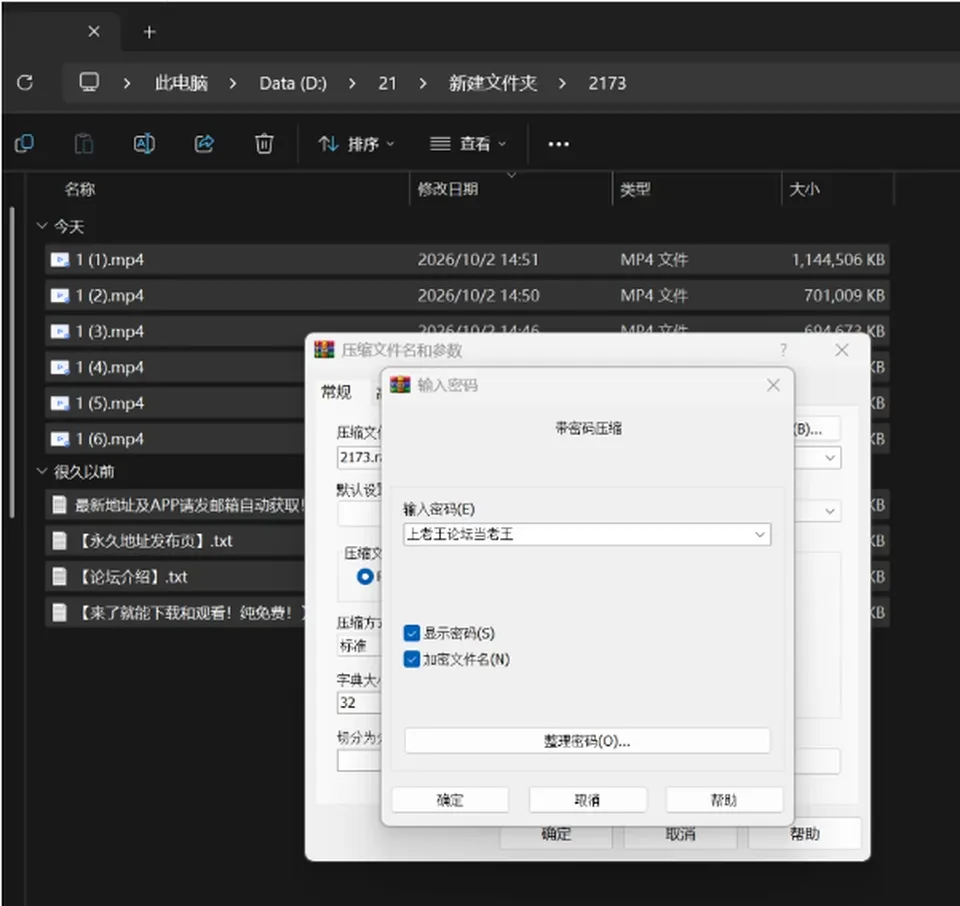Viewport: 960px width, 906px height.
Task: Click the WinRAR icon in 输入密码 dialog title
Action: click(x=400, y=385)
